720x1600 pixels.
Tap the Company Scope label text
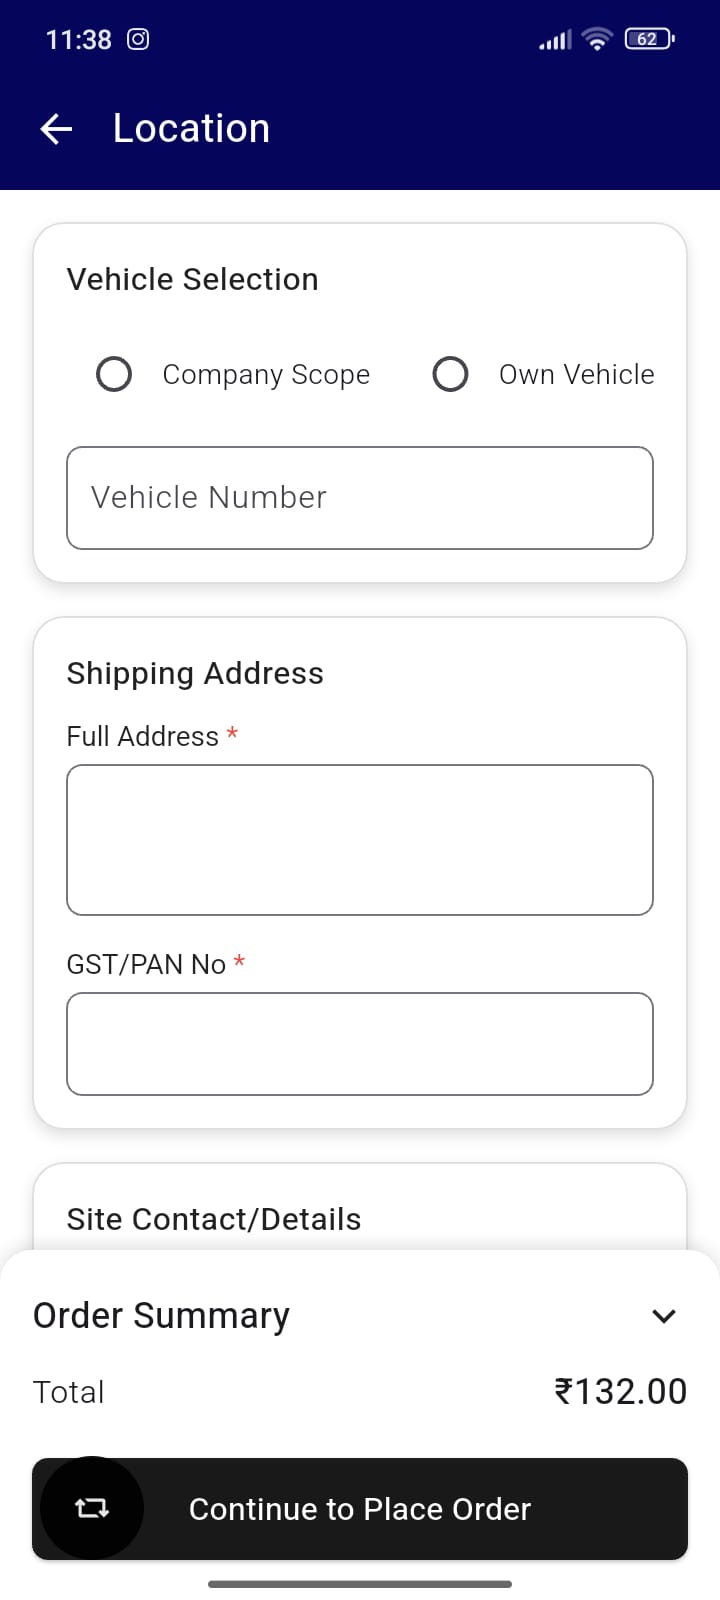click(x=266, y=375)
